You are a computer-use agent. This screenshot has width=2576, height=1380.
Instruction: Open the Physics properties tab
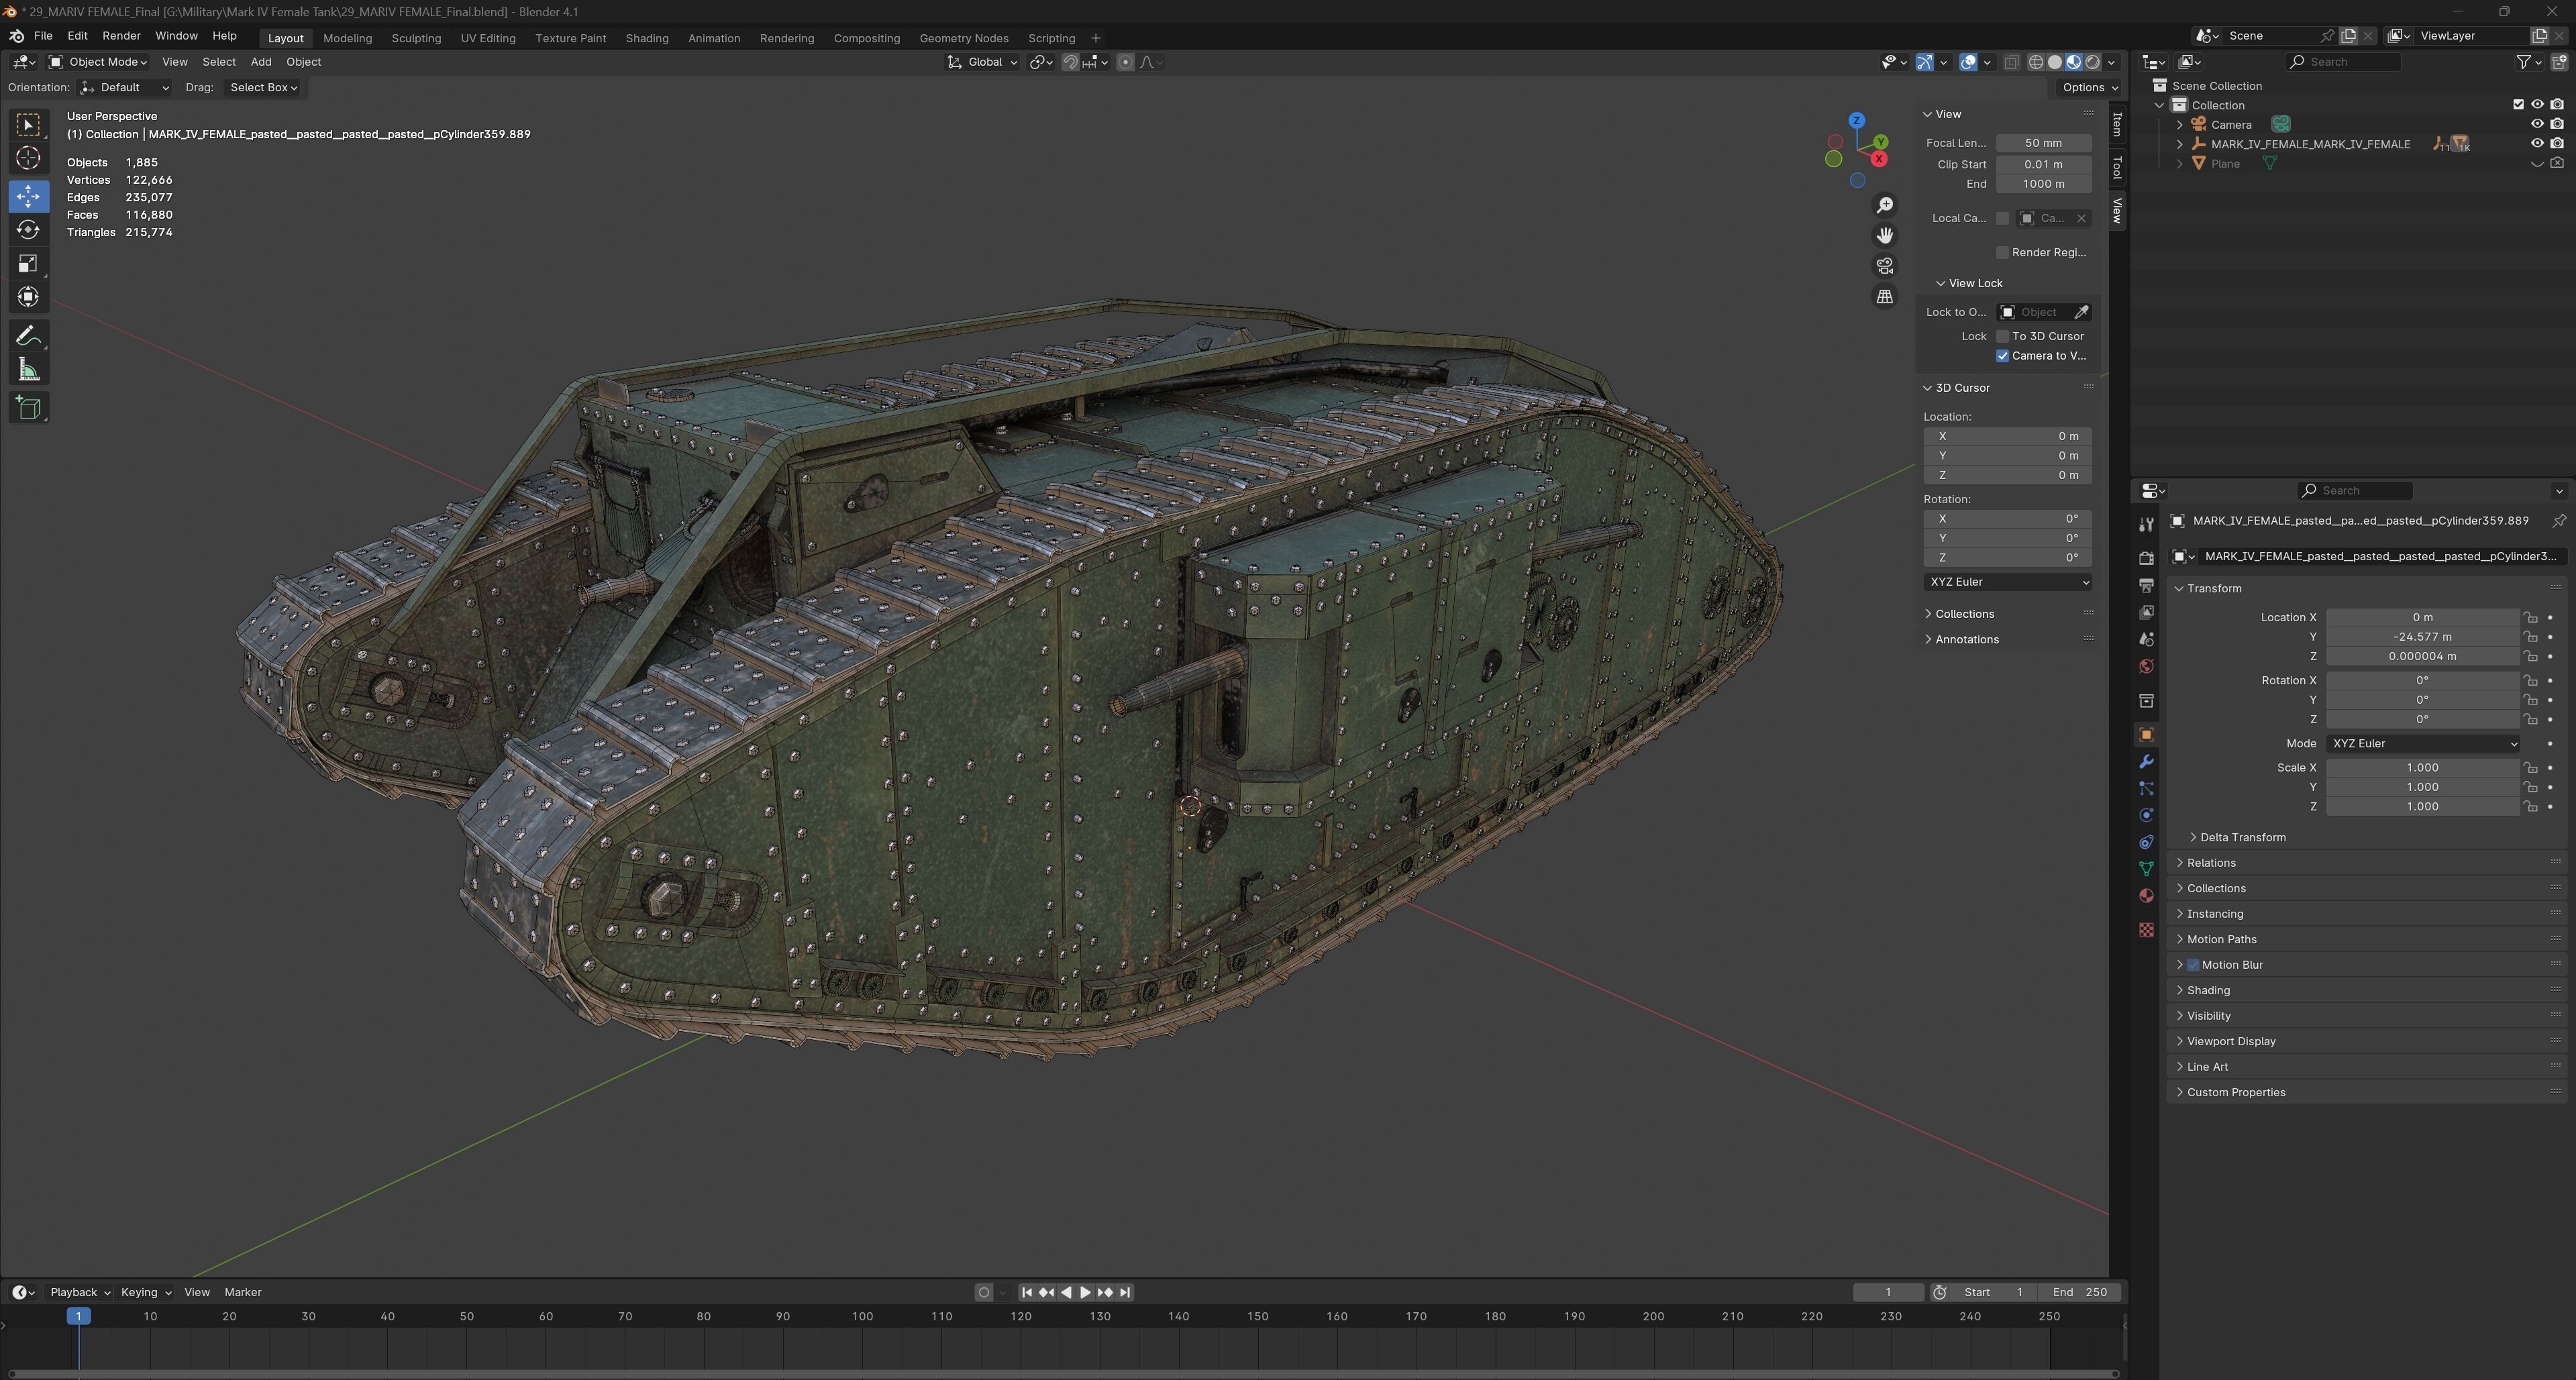[2146, 815]
